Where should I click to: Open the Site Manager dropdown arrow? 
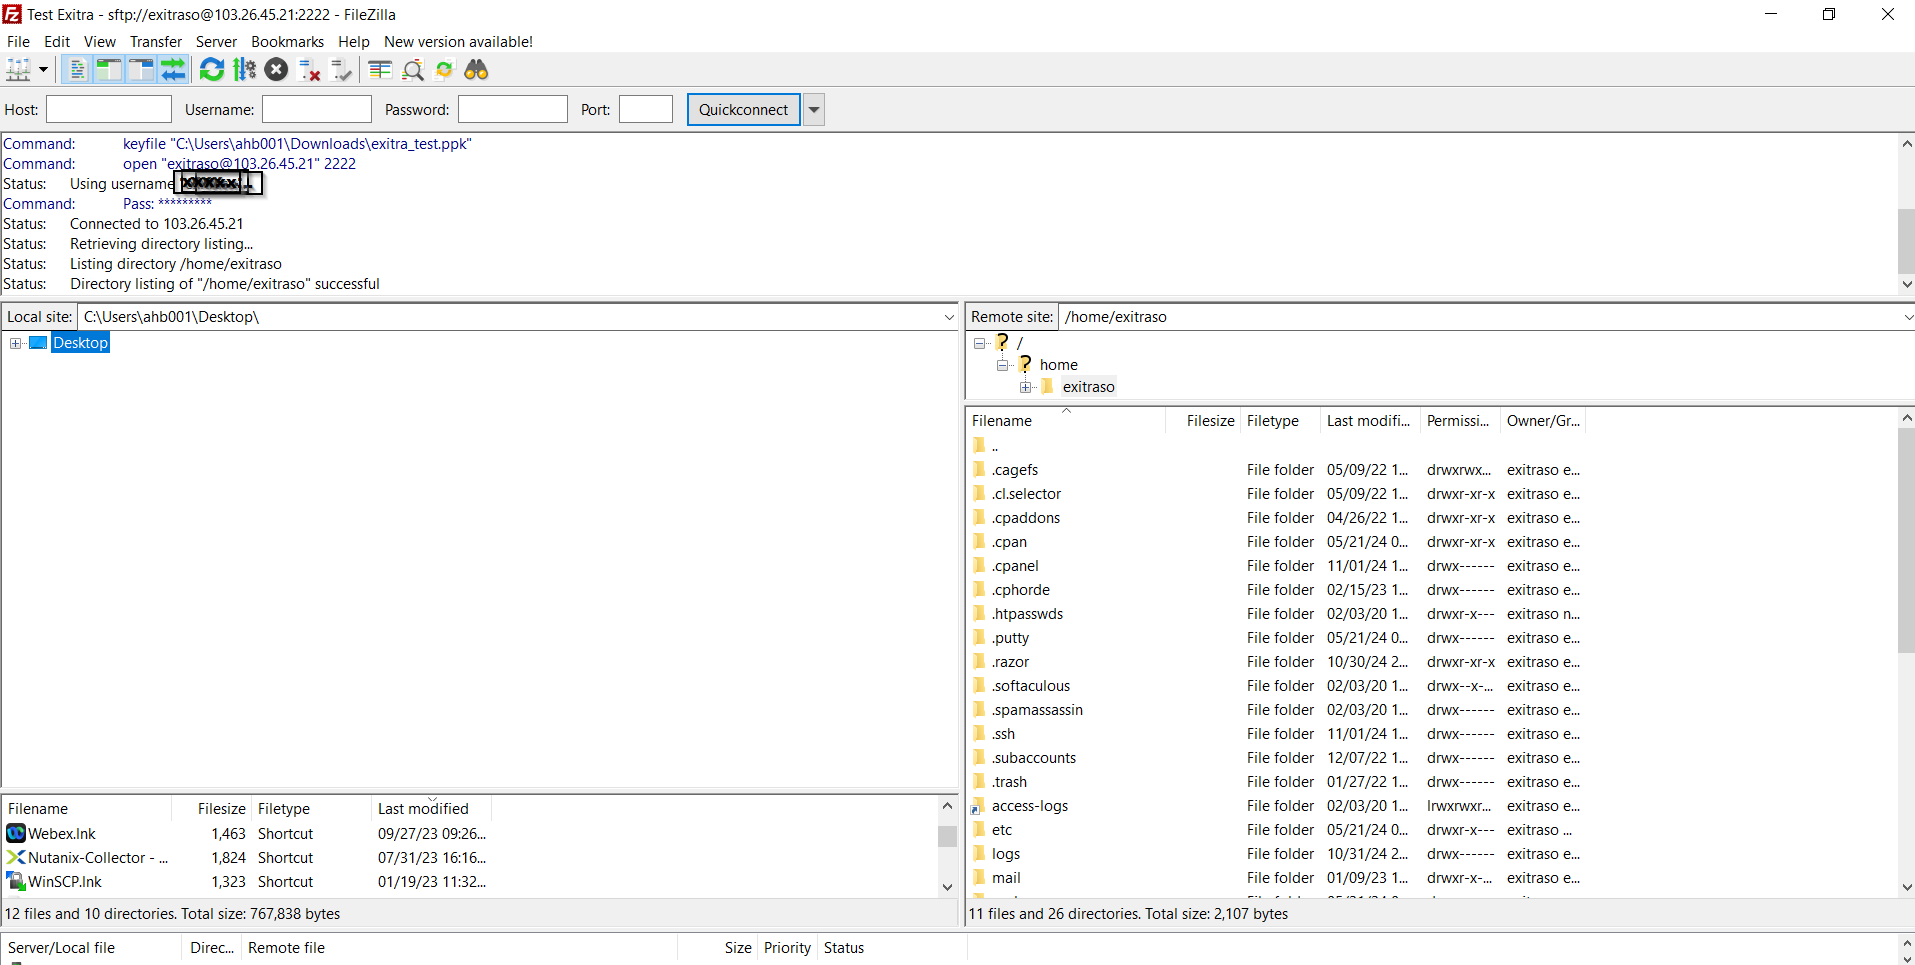coord(43,70)
